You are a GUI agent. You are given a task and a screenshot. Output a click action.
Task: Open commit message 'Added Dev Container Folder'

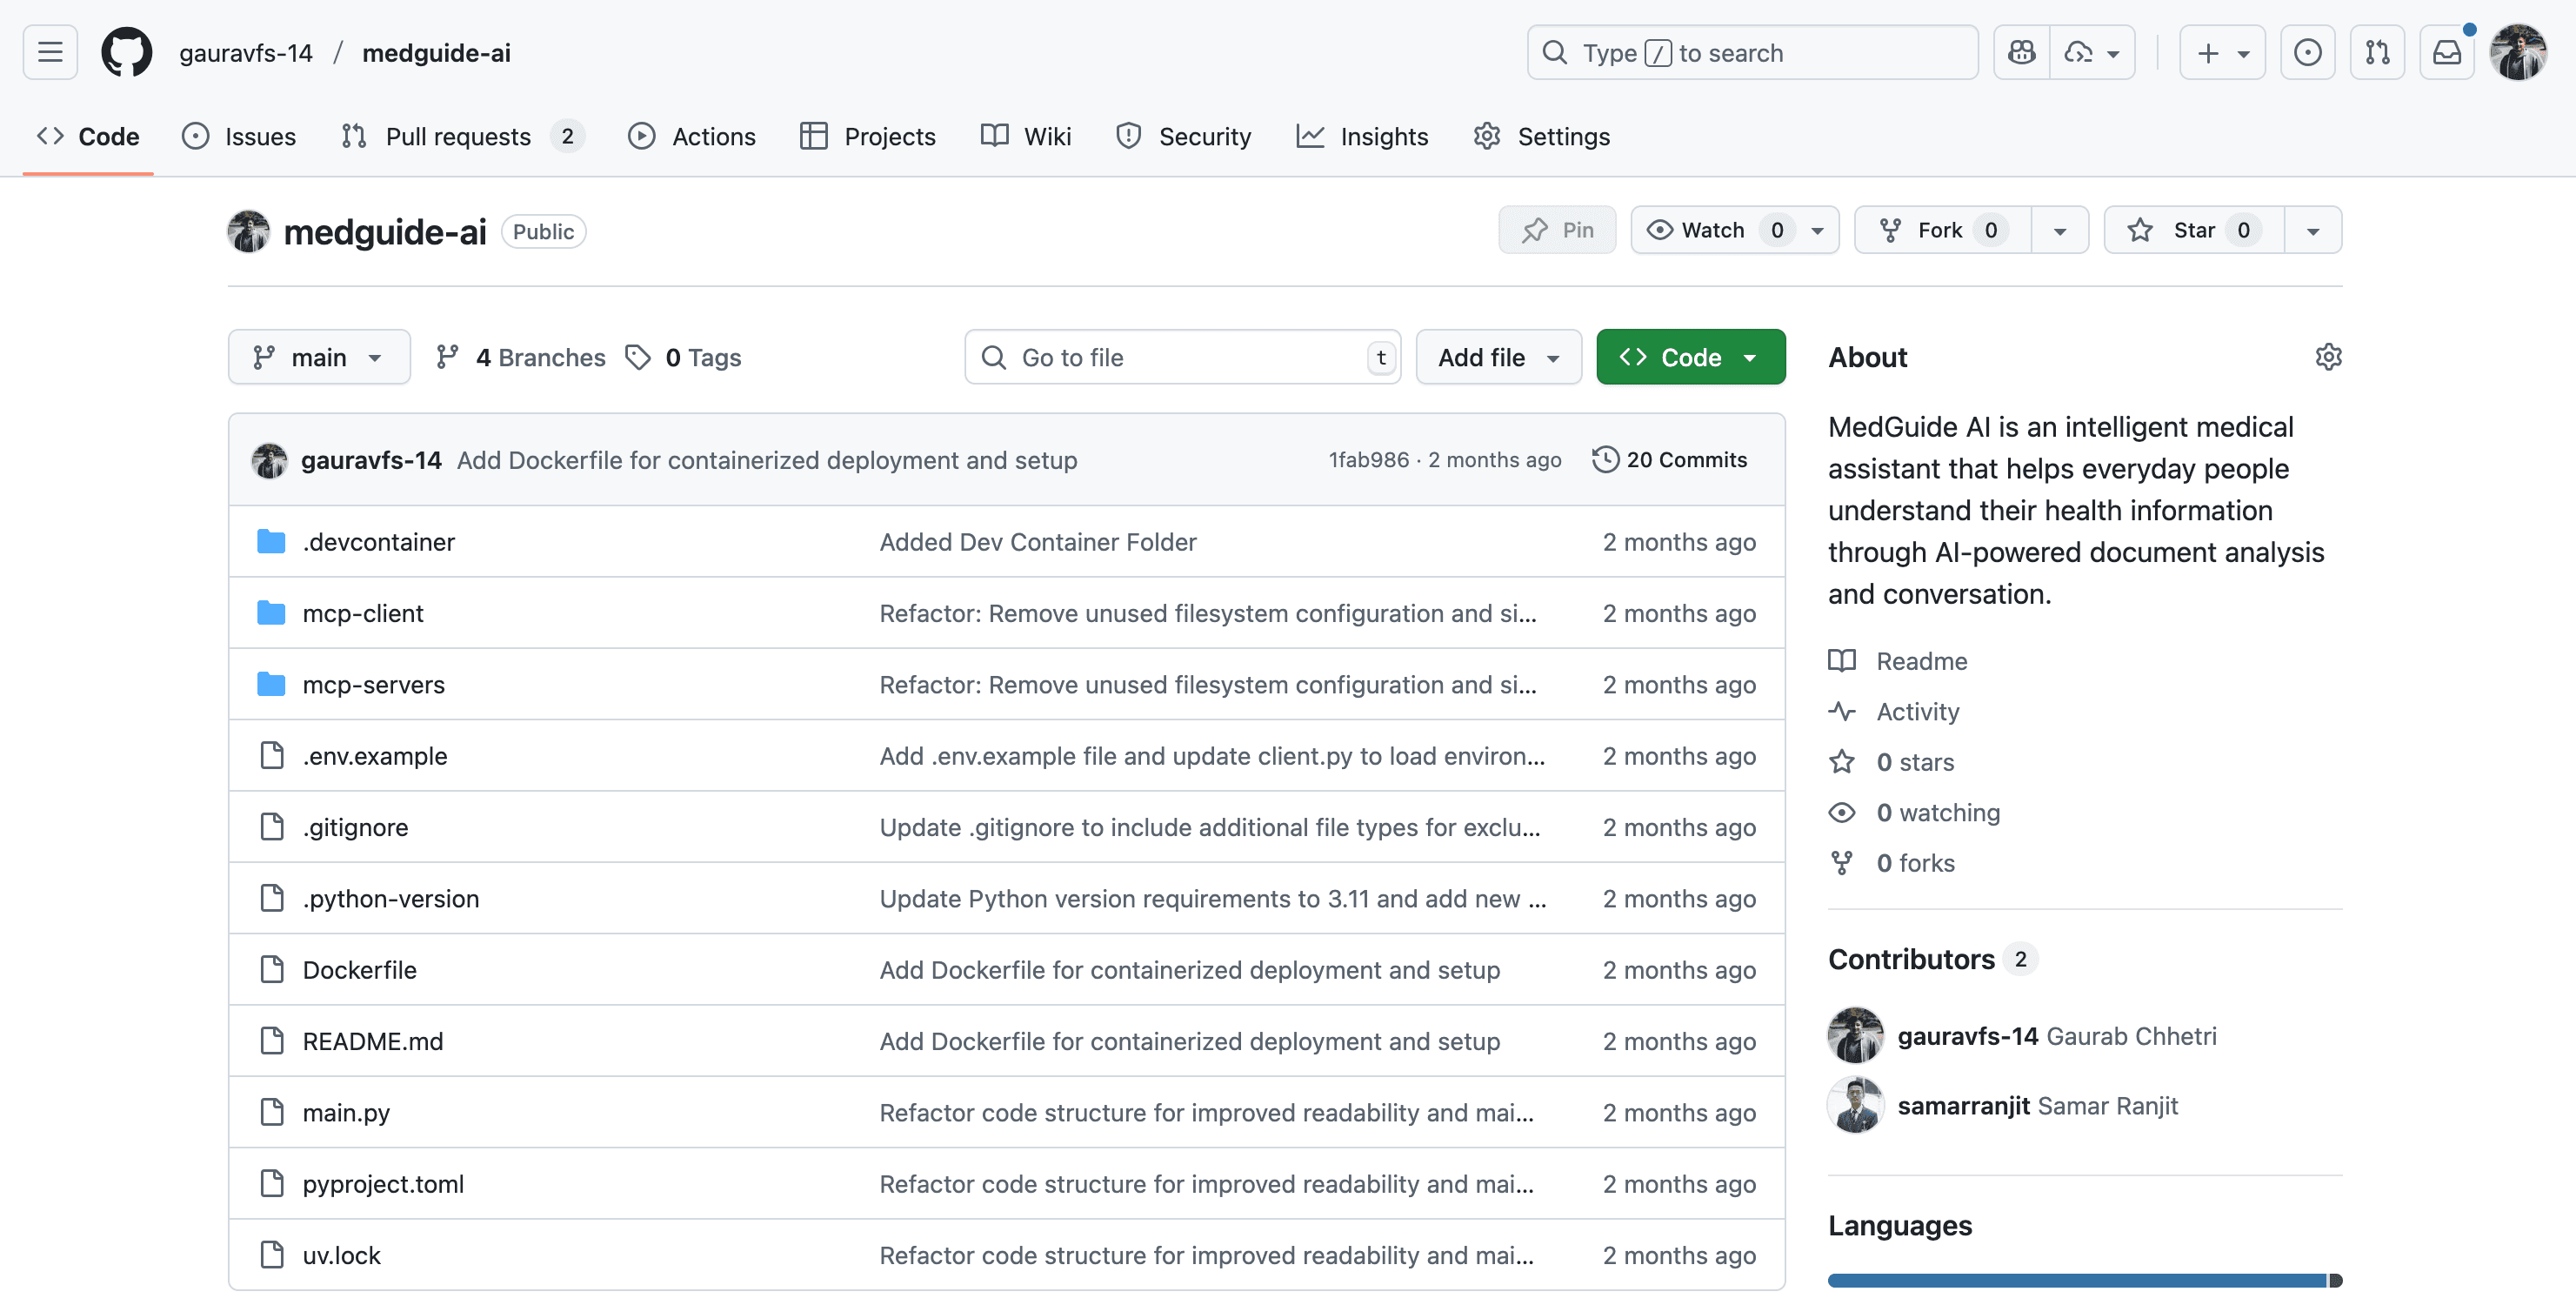point(1037,541)
